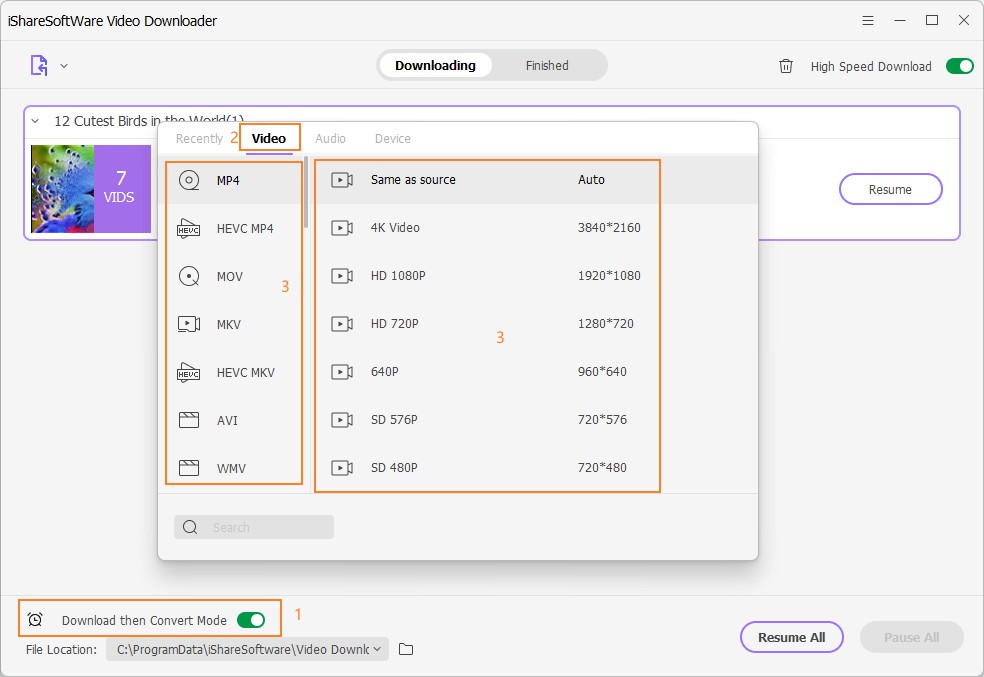Expand the dropdown arrow beside paste URL
Screen dimensions: 984x677
pos(64,66)
